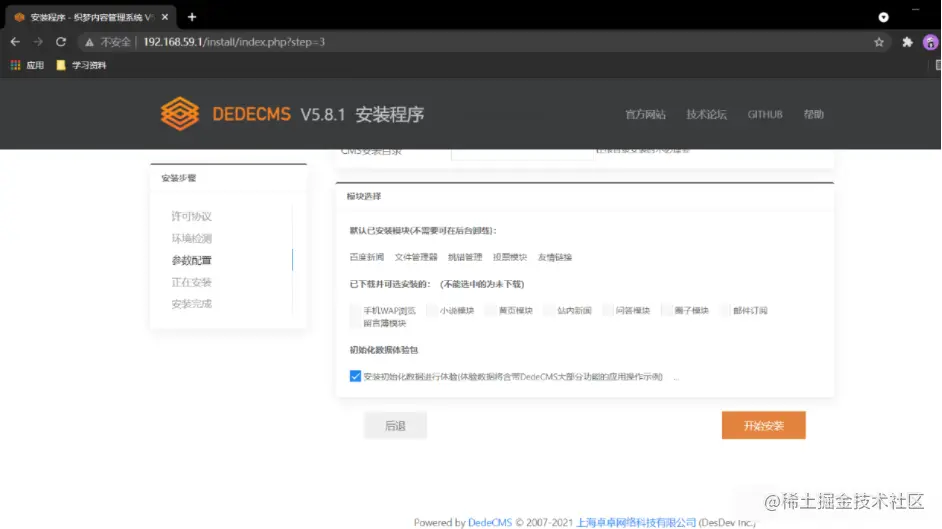The height and width of the screenshot is (529, 942).
Task: Open a new browser tab
Action: 192,17
